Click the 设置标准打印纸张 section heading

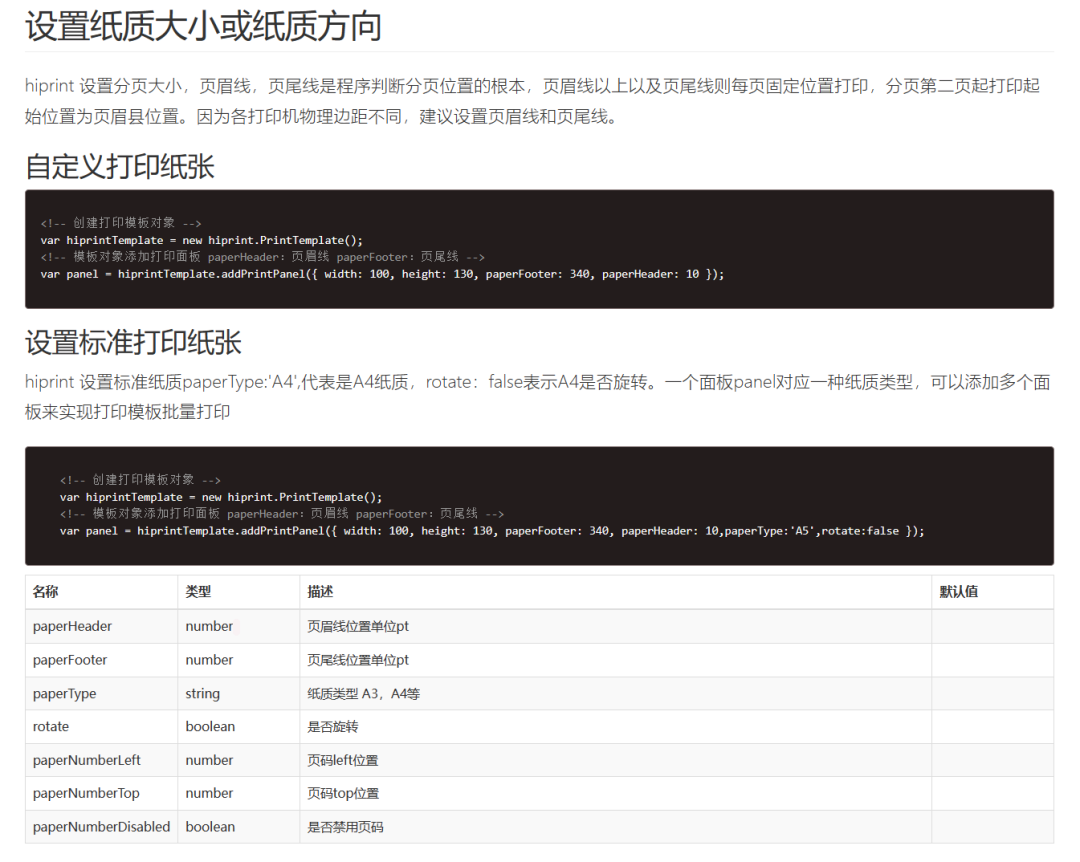click(133, 342)
